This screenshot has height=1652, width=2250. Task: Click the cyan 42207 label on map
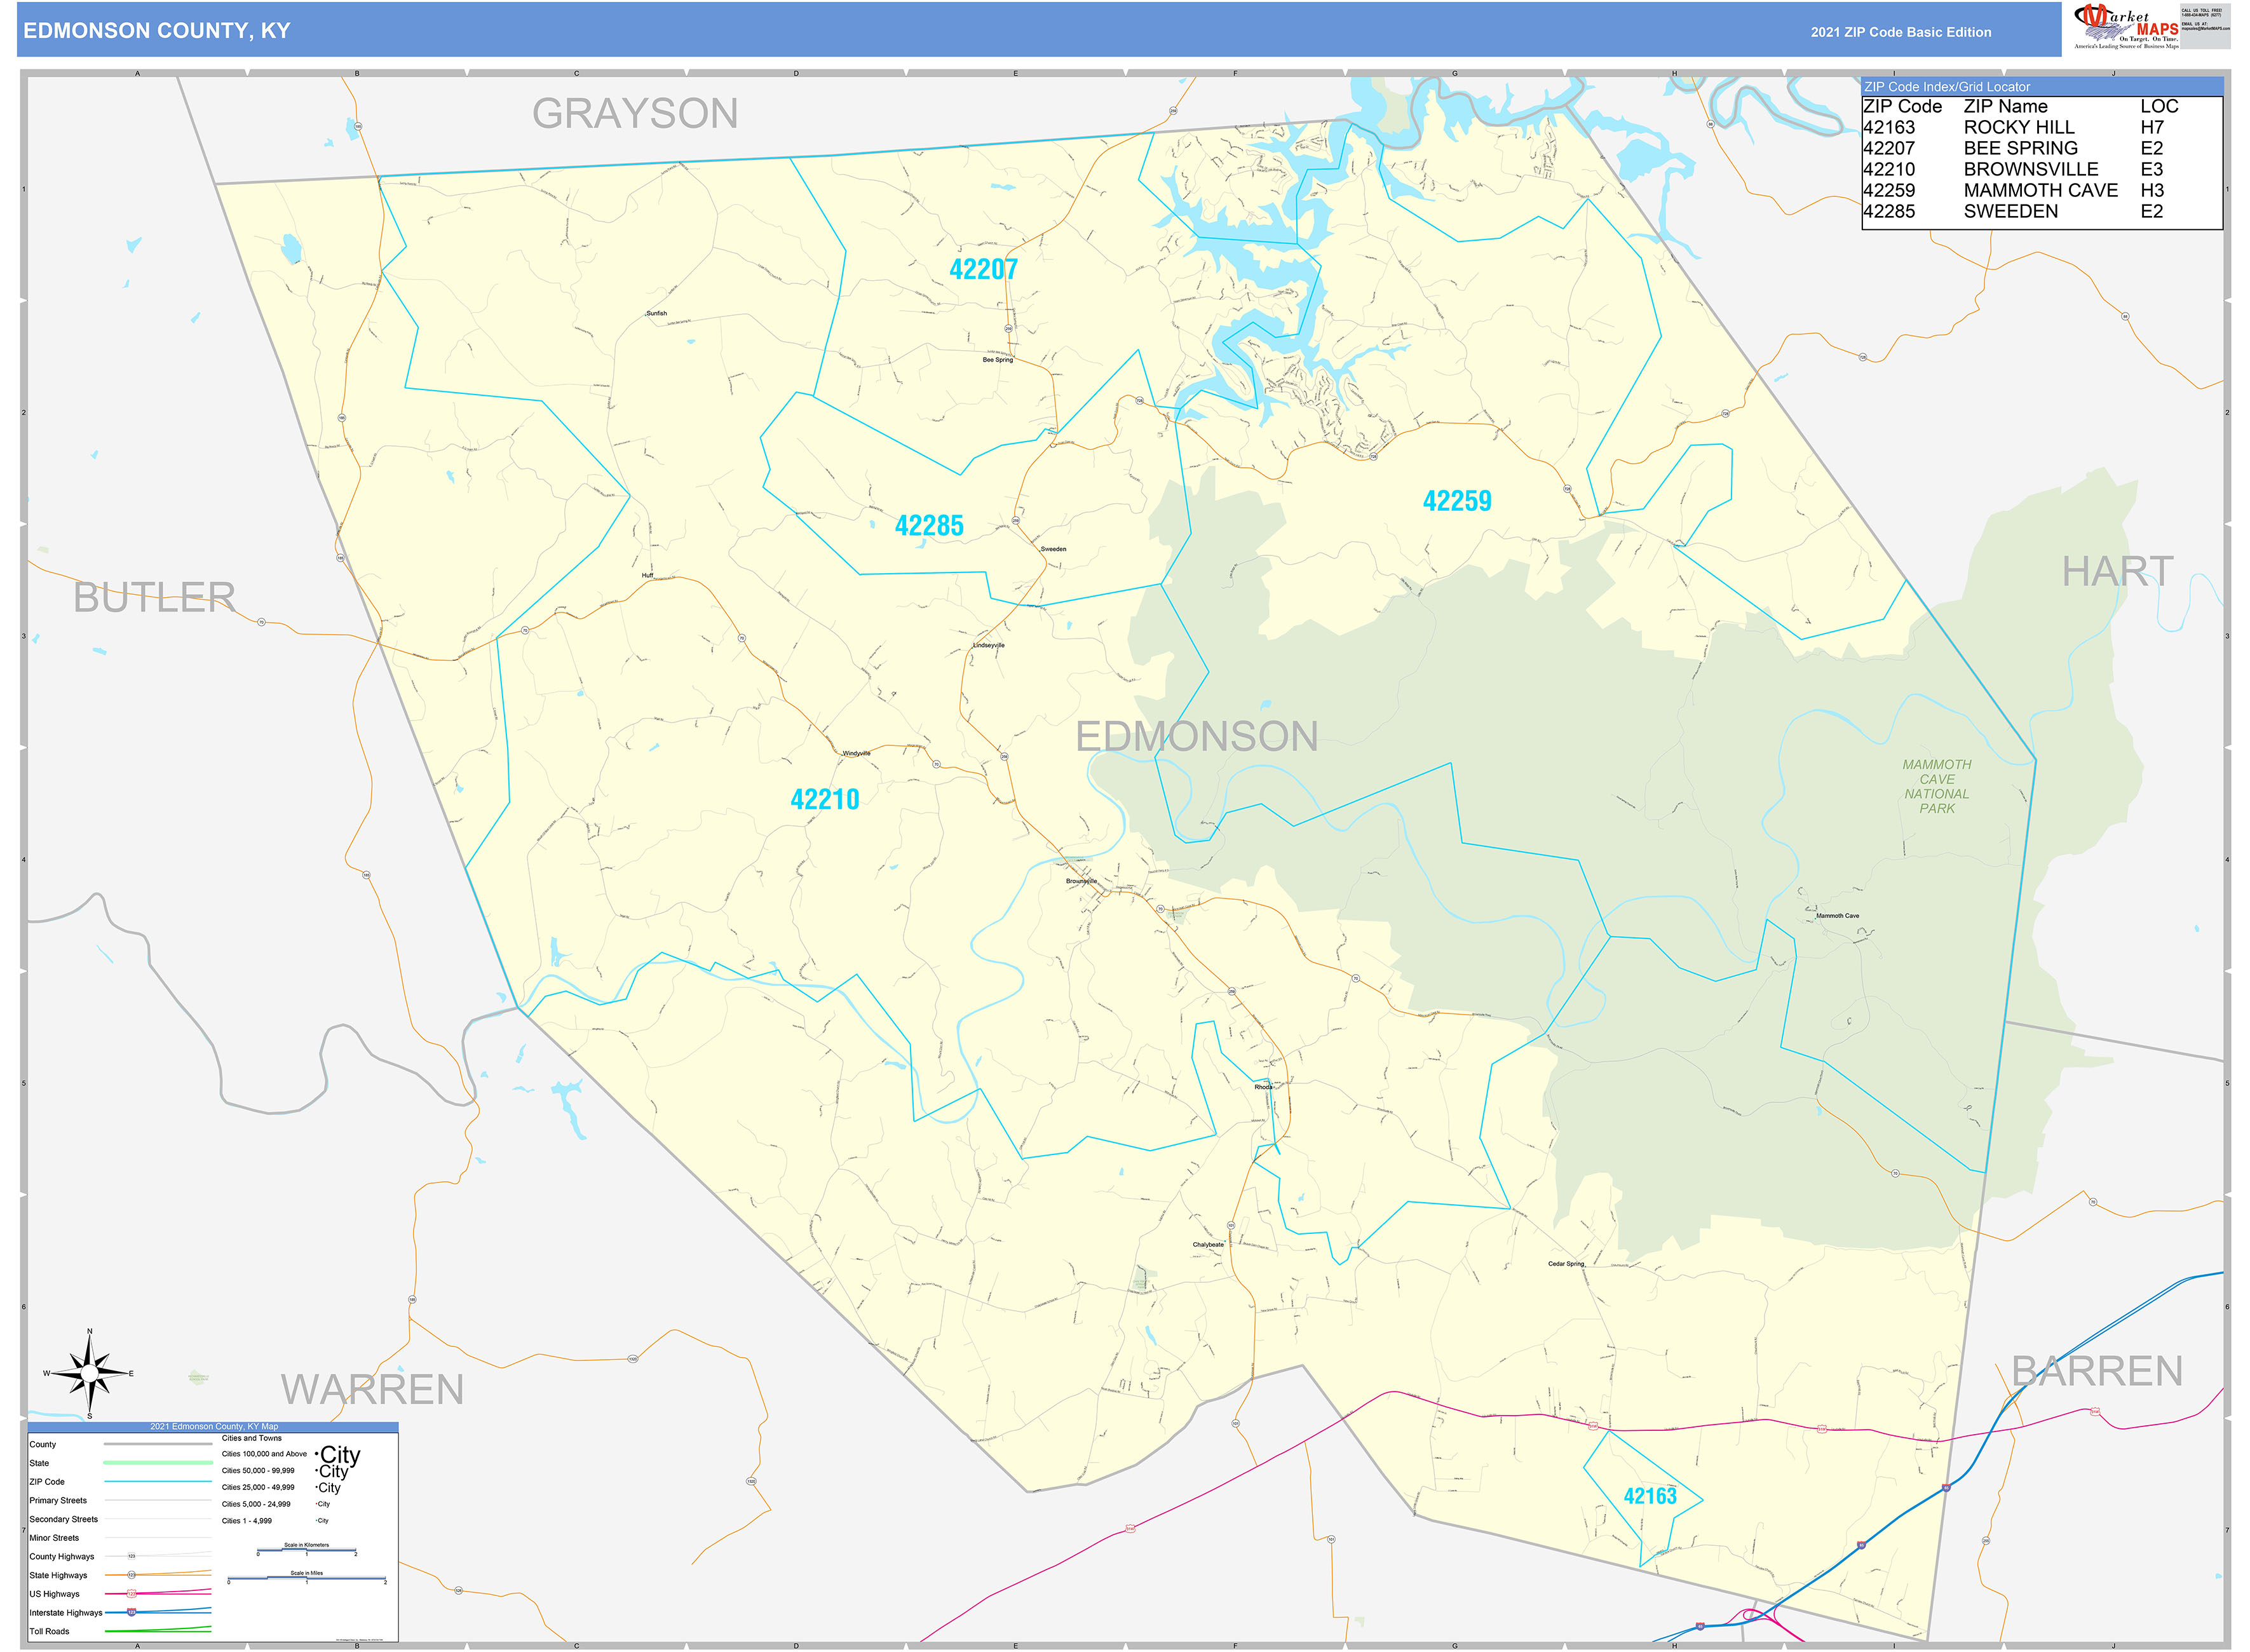983,269
